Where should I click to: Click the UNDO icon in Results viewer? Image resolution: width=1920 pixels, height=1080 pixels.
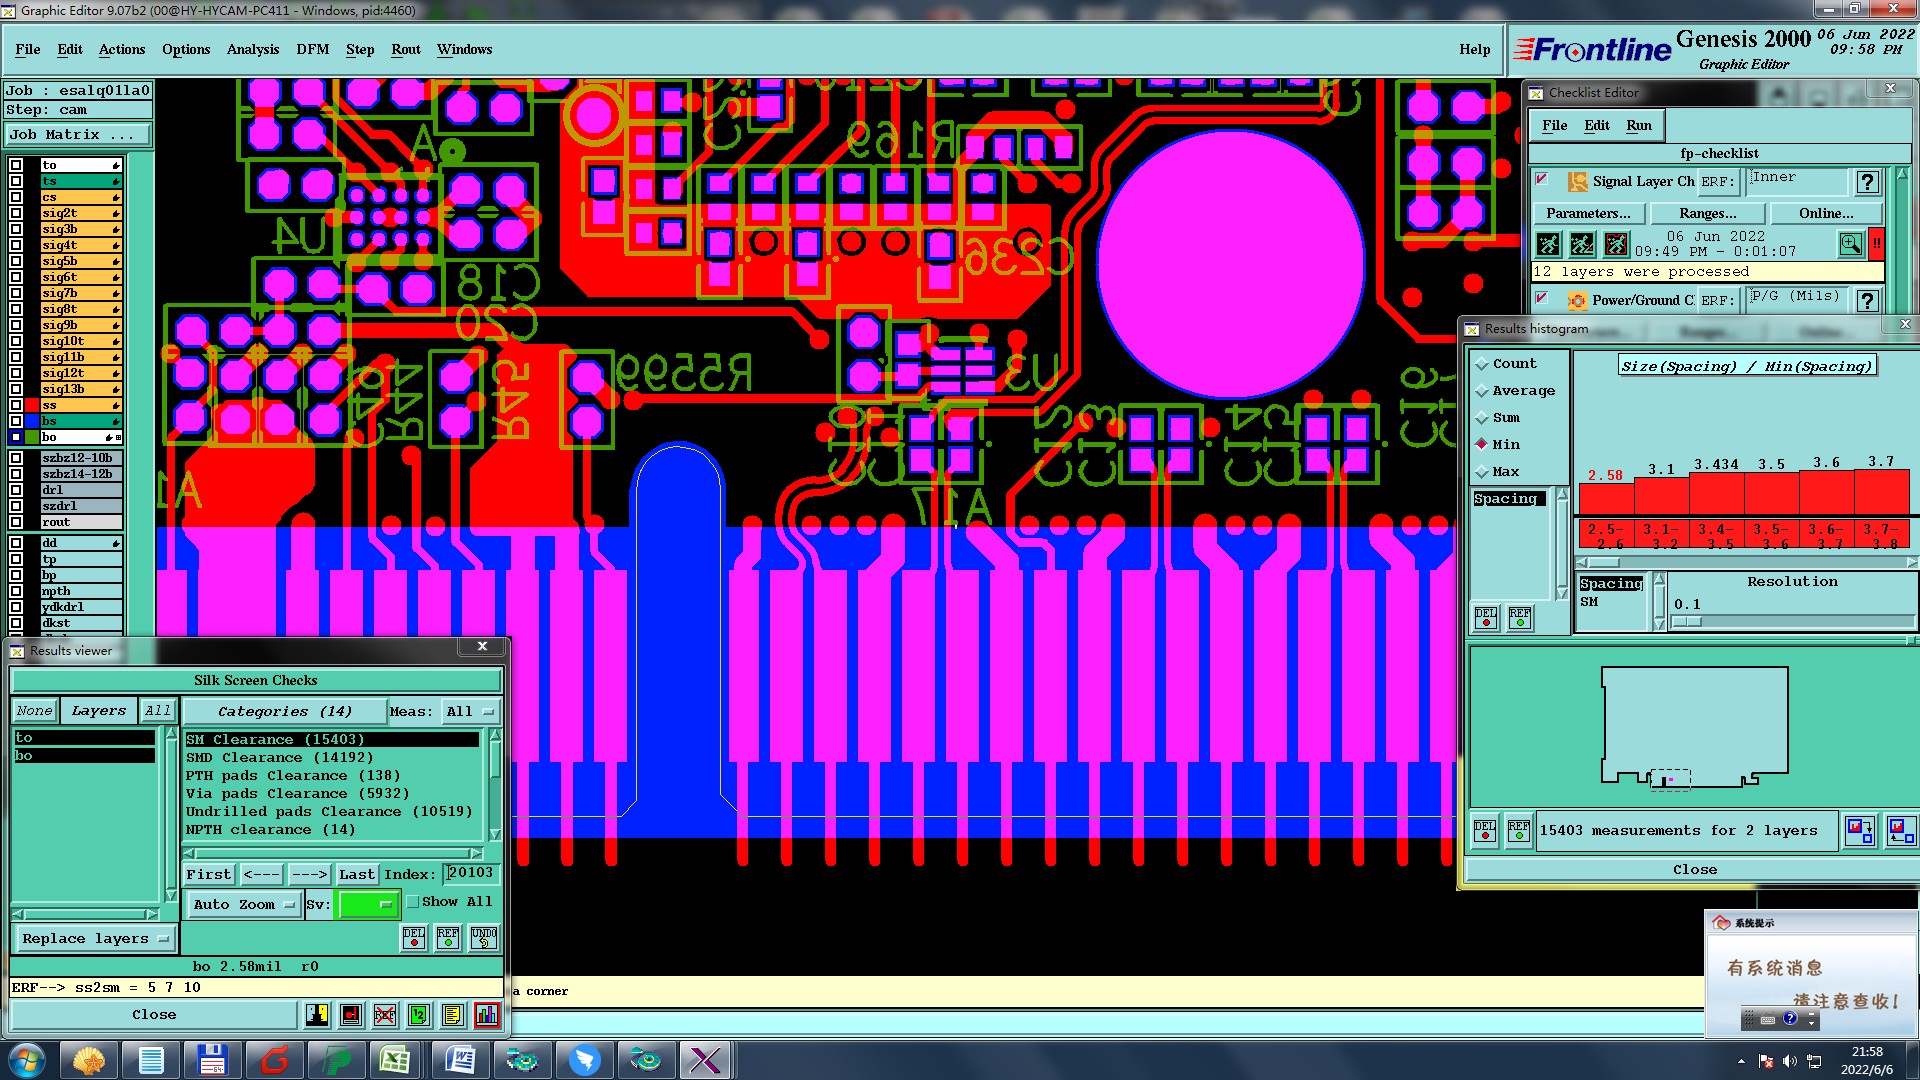tap(484, 938)
